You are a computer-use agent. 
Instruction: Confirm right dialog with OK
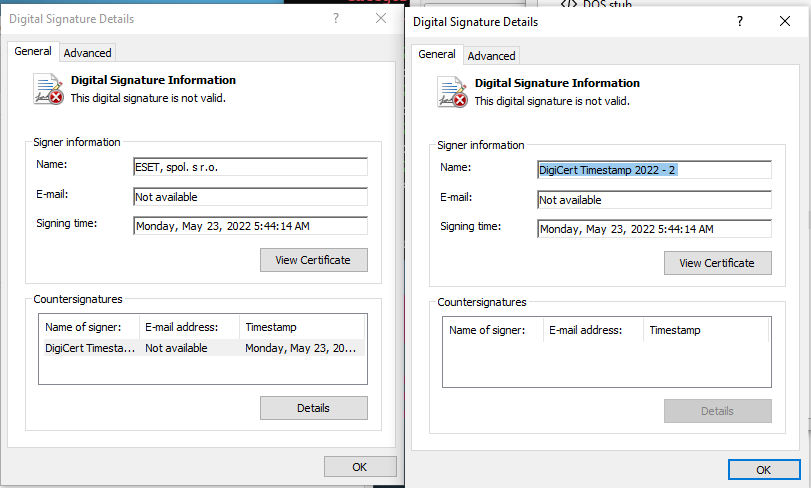coord(764,469)
